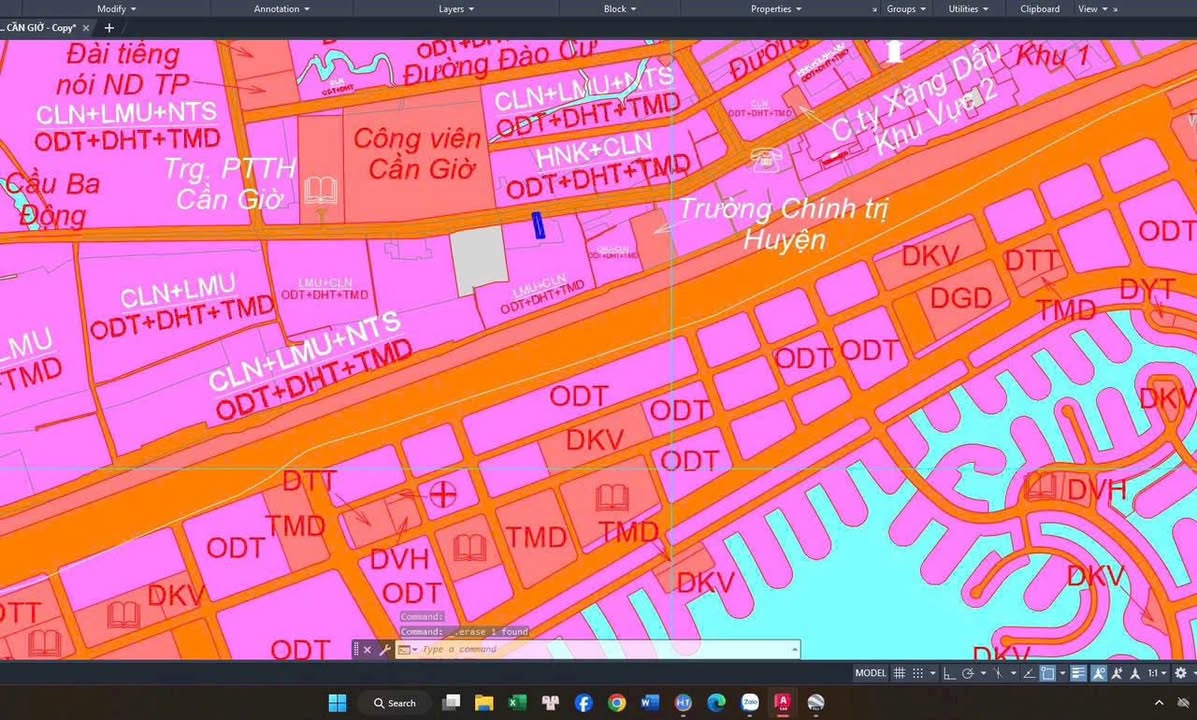This screenshot has width=1197, height=720.
Task: Toggle snap mode dotted grid icon
Action: pos(918,673)
